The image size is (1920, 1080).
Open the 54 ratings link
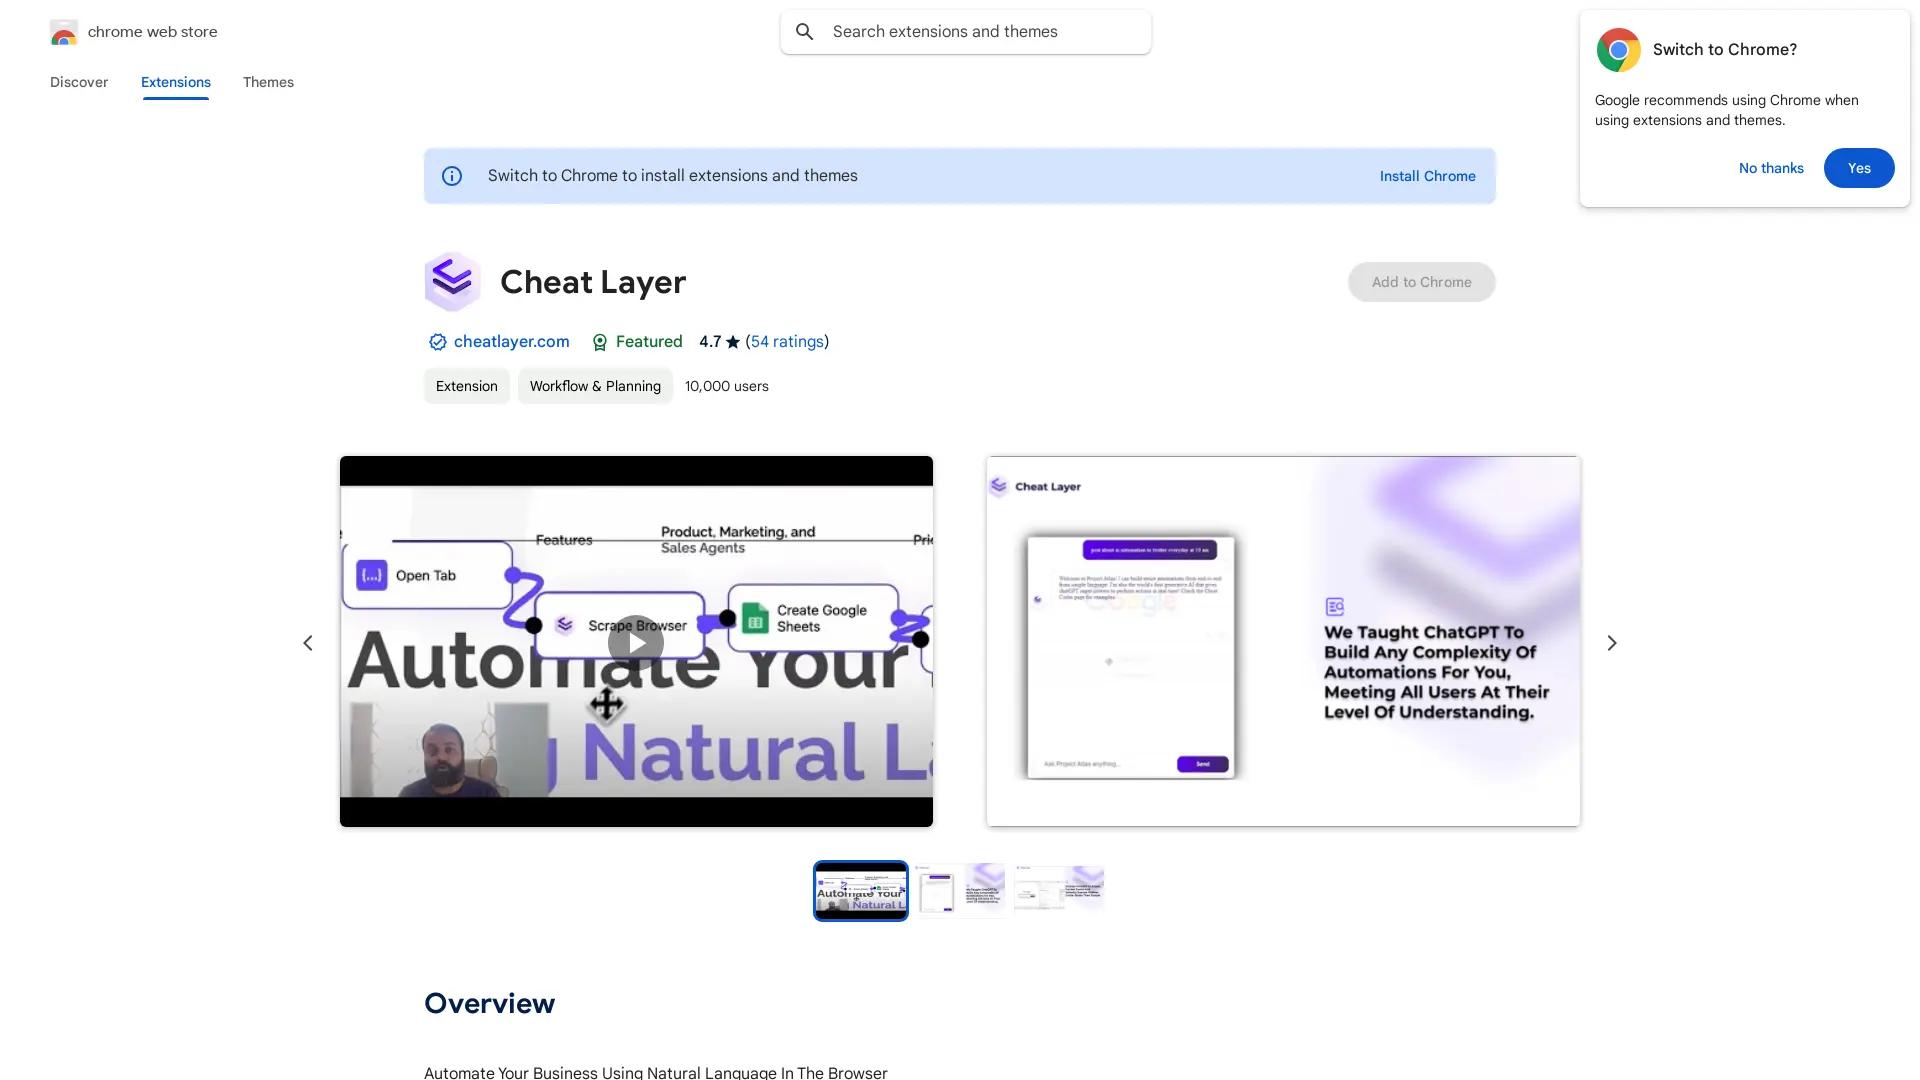click(787, 342)
